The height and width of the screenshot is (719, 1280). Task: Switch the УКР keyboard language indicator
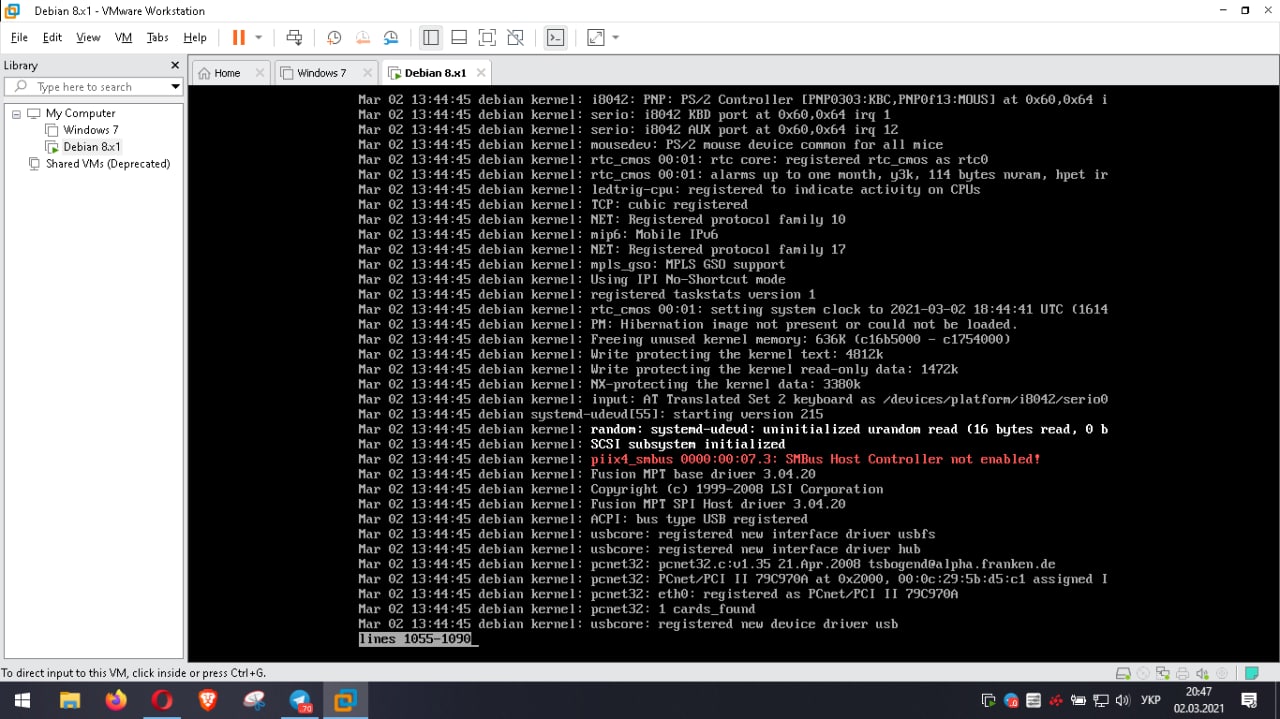(1151, 700)
